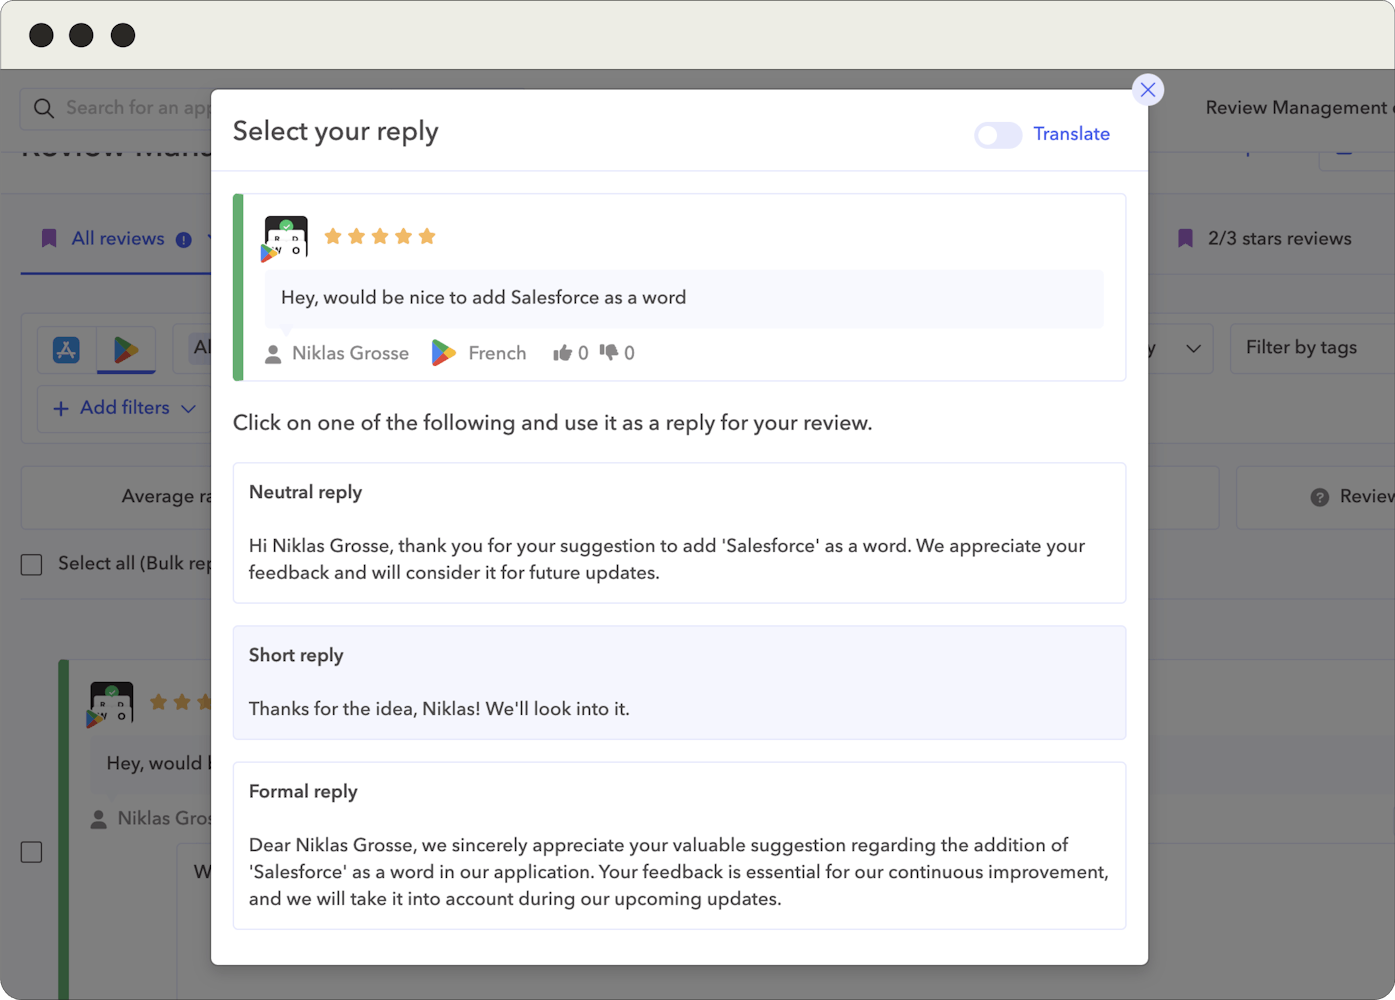
Task: Click the app icon in review card
Action: point(286,238)
